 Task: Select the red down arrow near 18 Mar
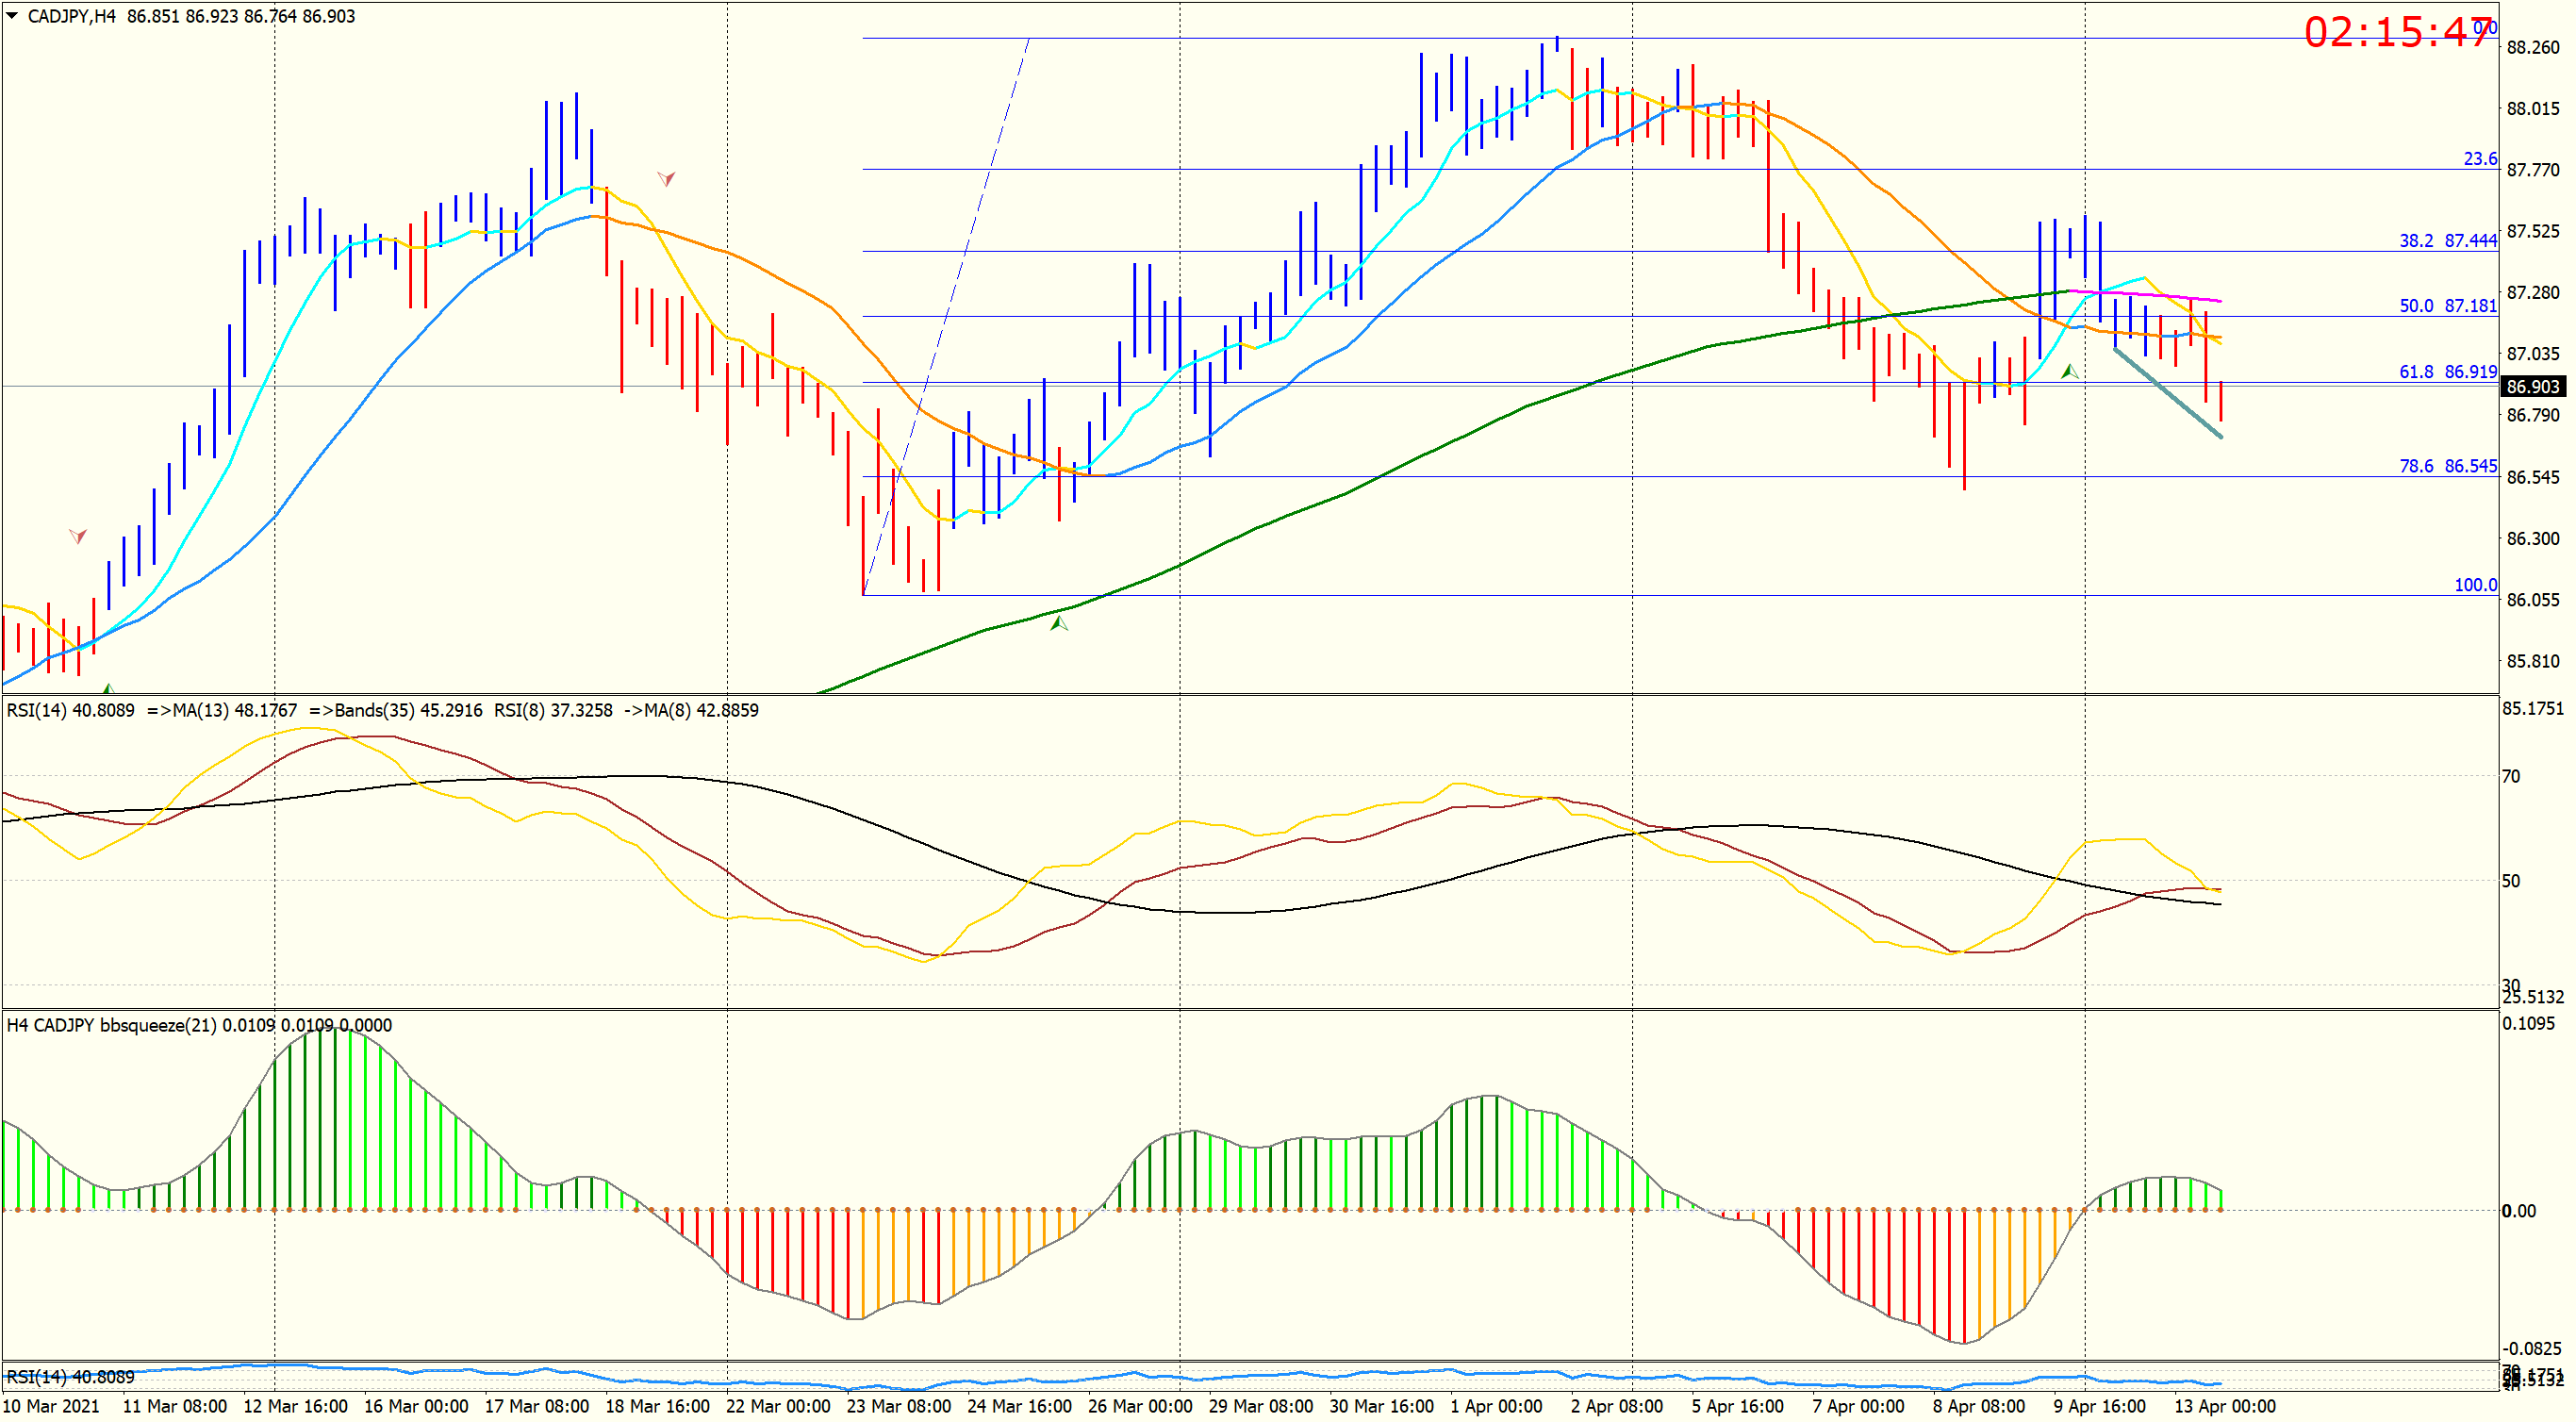[666, 178]
